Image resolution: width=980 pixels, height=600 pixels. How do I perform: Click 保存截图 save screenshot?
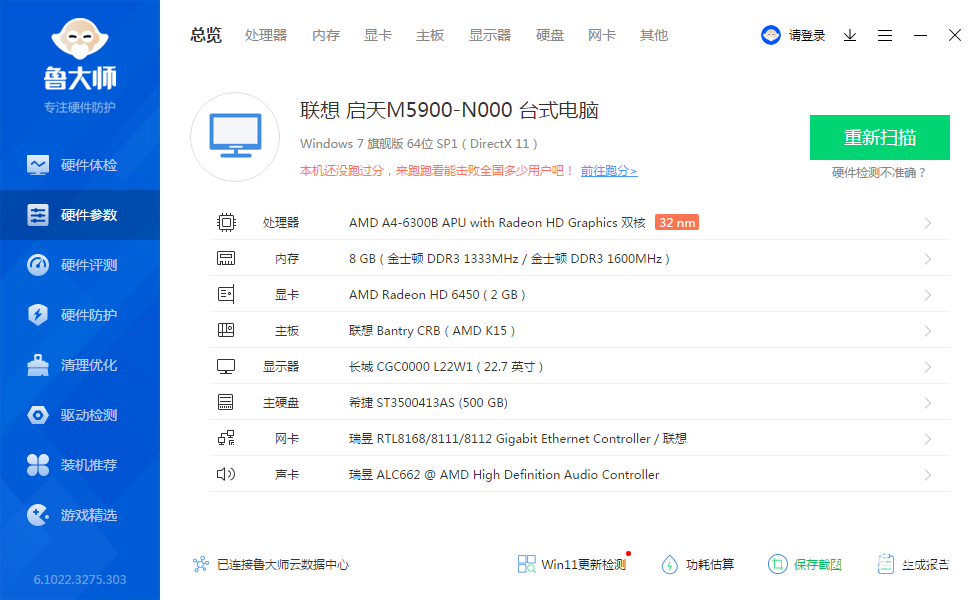(x=805, y=564)
